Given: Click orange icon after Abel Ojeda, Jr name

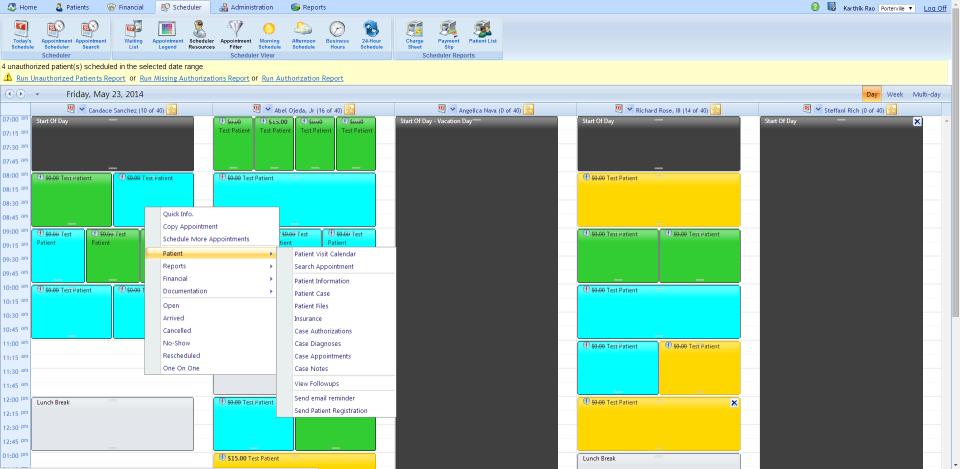Looking at the screenshot, I should (350, 110).
